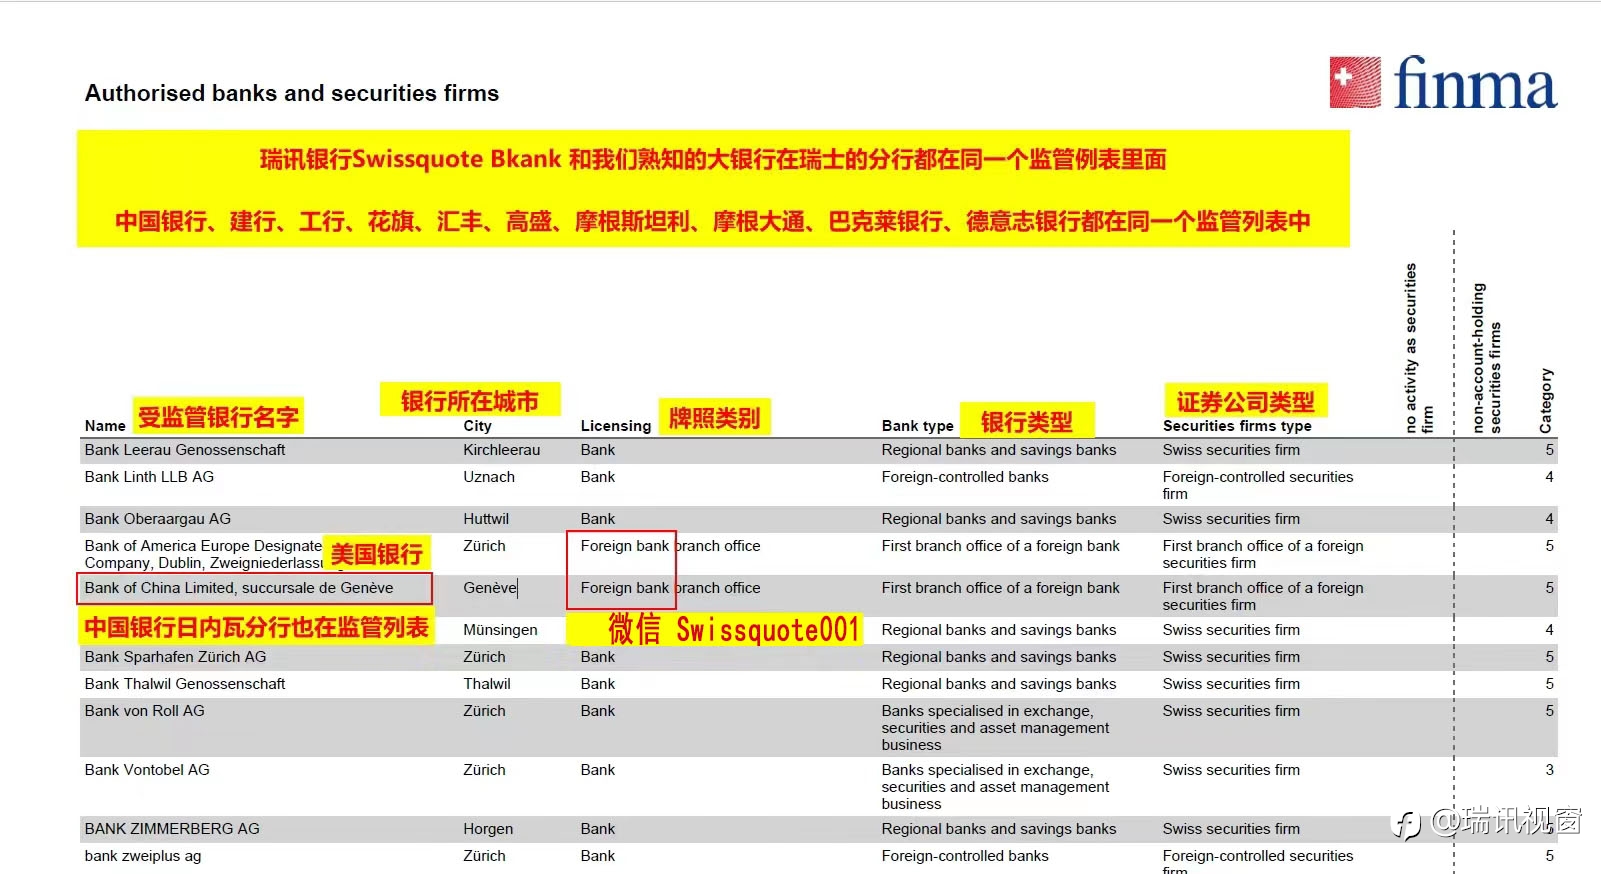Select 'BANK ZIMMERBERG AG' name cell
Viewport: 1601px width, 874px height.
point(172,829)
